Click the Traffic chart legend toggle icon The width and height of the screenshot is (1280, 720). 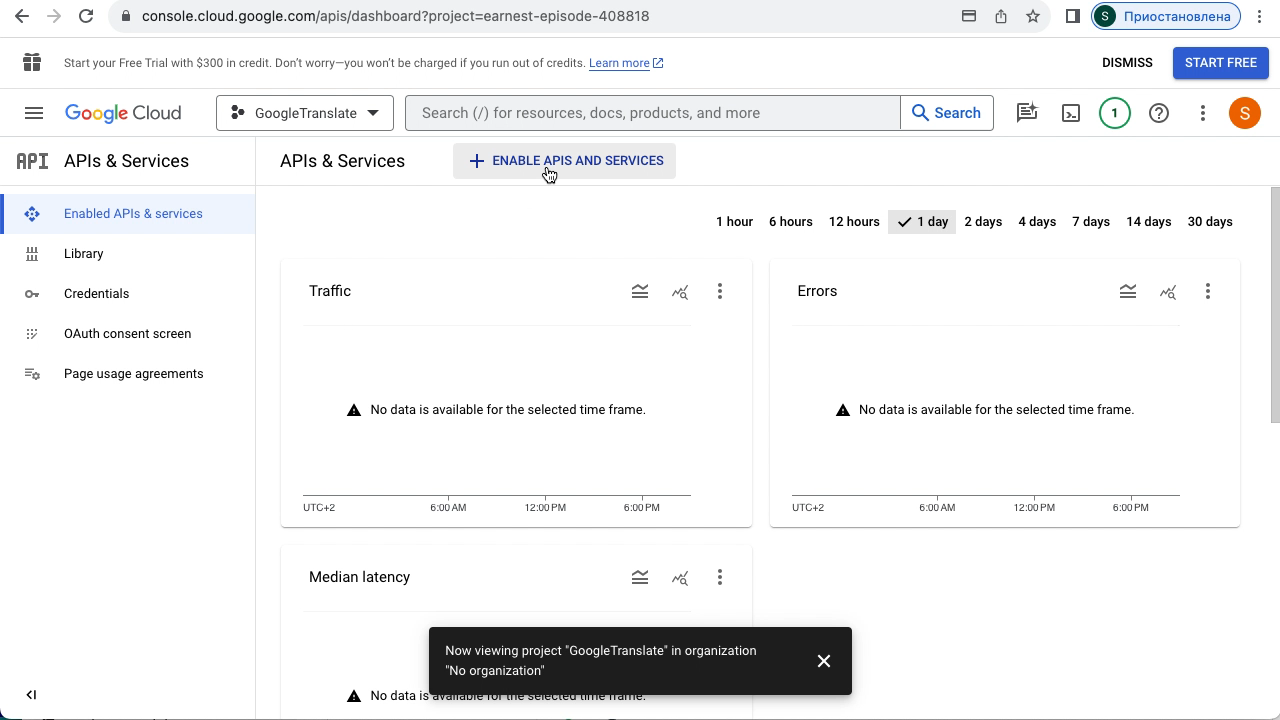click(x=640, y=292)
